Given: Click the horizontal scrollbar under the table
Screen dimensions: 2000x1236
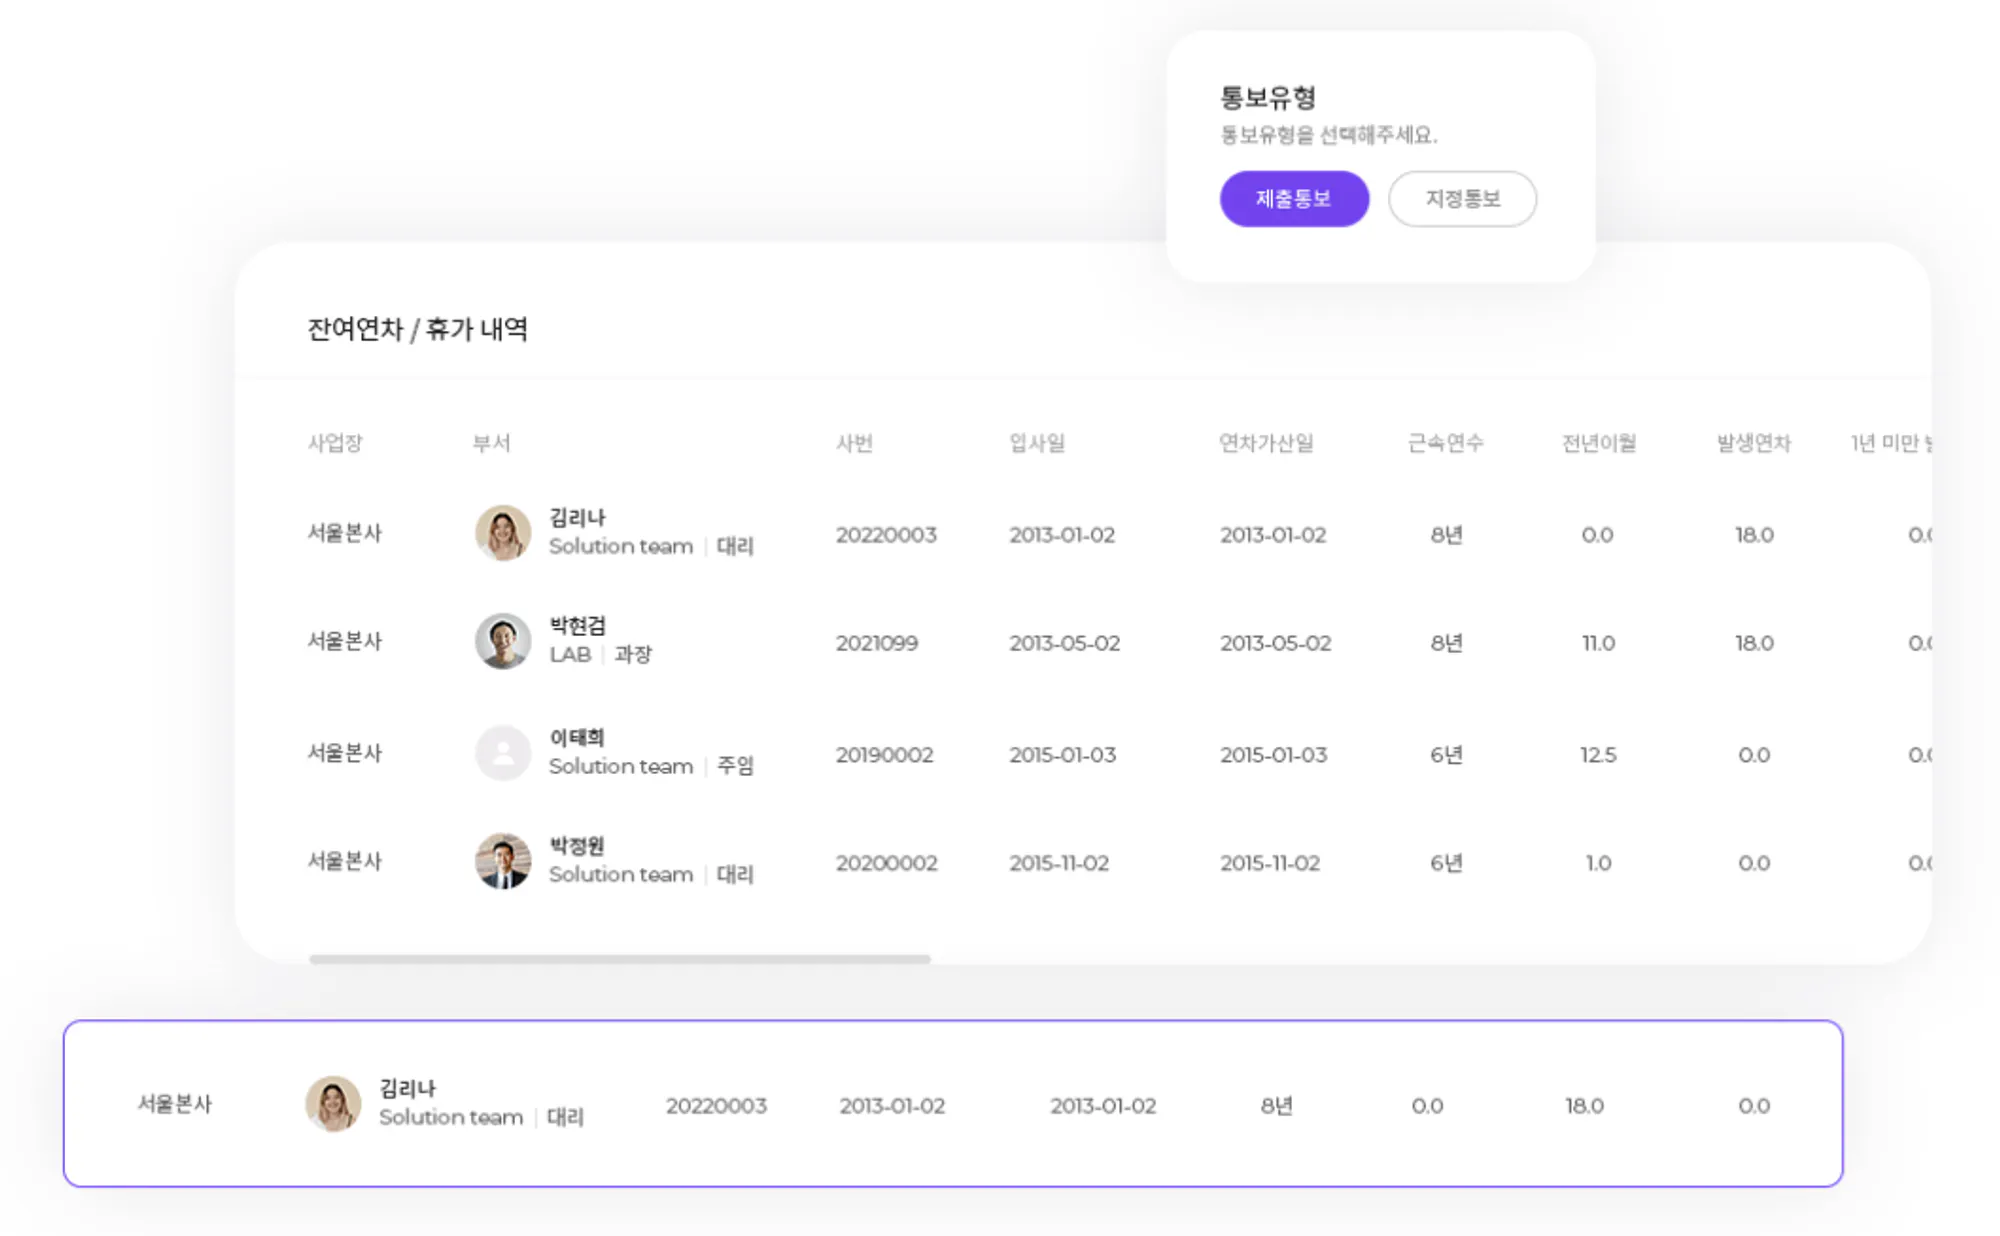Looking at the screenshot, I should click(x=620, y=959).
